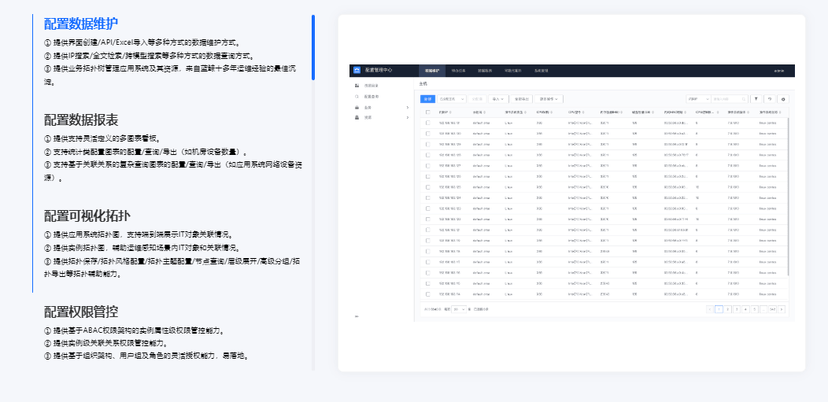Image resolution: width=828 pixels, height=402 pixels.
Task: Go to the previous page with the left arrow
Action: [710, 309]
